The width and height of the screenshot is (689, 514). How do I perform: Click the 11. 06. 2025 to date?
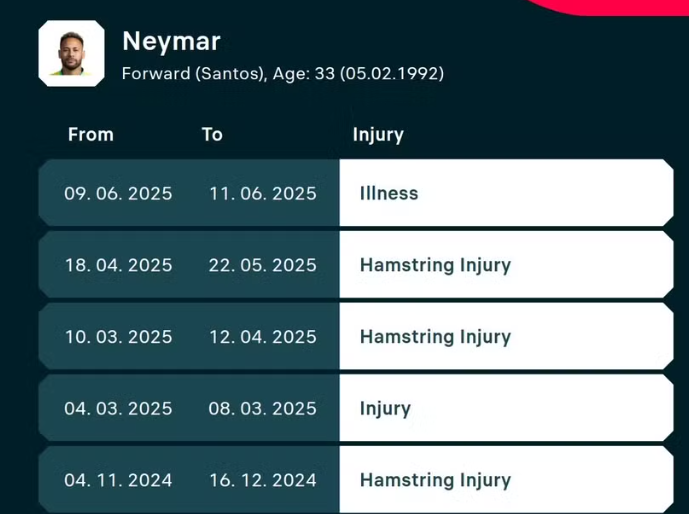pyautogui.click(x=262, y=193)
